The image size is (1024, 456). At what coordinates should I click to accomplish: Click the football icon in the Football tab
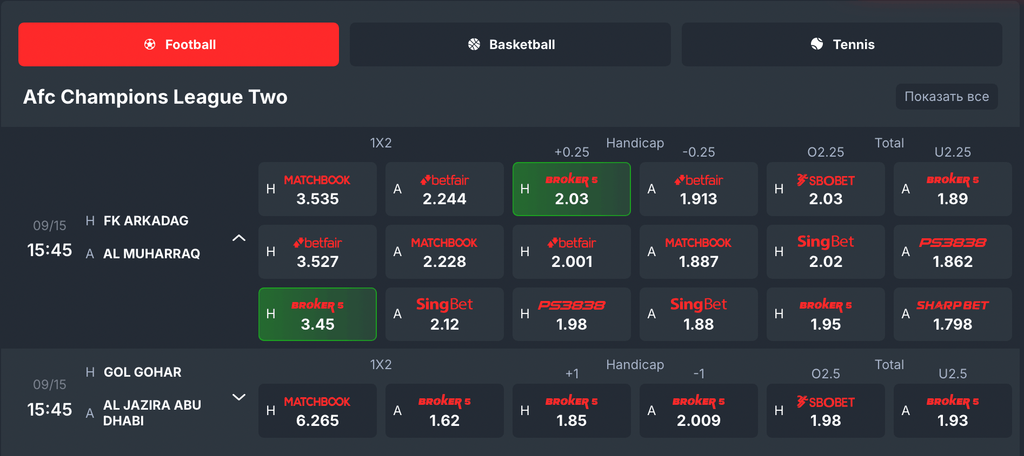pos(150,44)
